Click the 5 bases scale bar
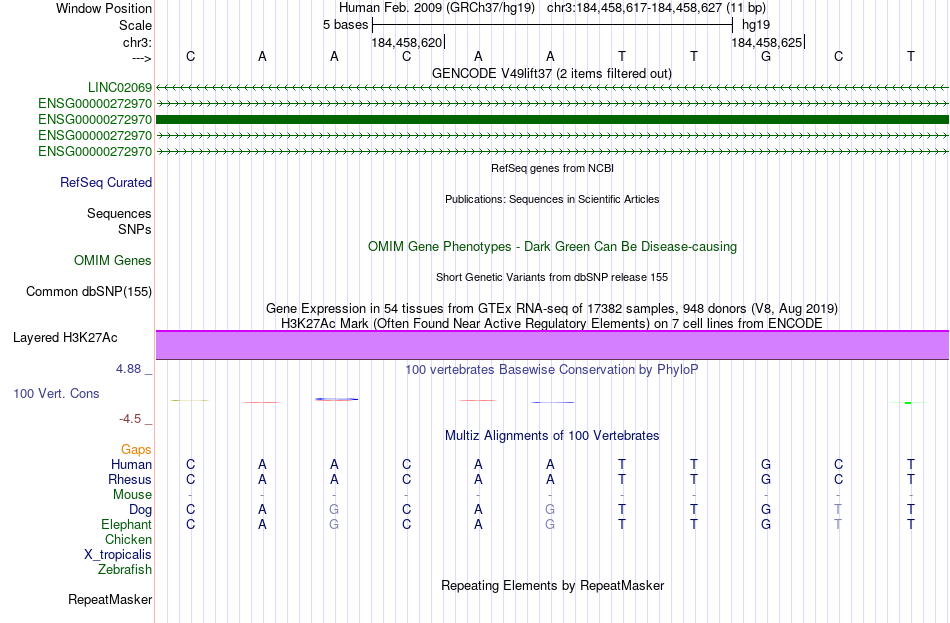 553,25
